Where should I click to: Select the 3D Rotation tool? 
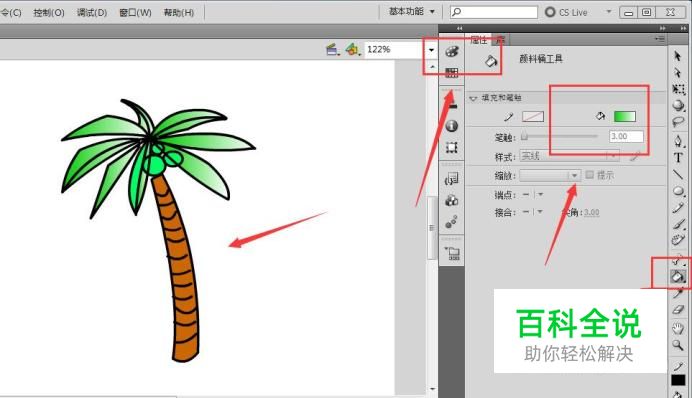point(678,105)
